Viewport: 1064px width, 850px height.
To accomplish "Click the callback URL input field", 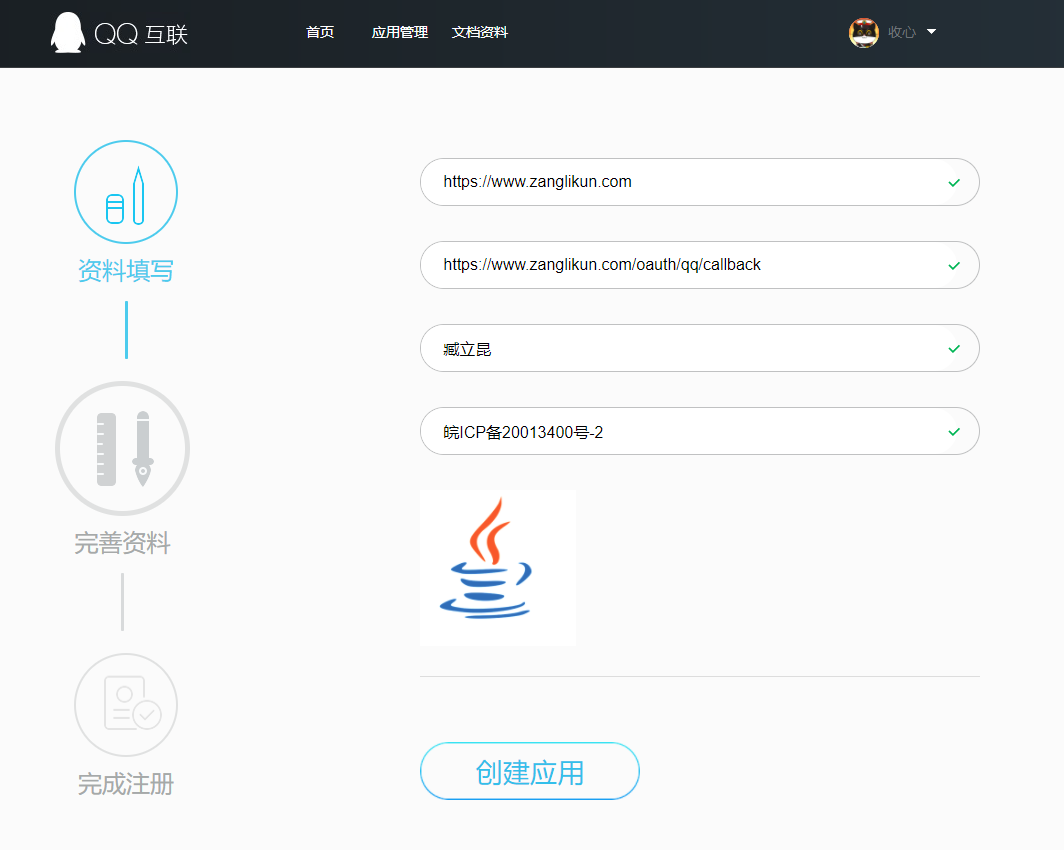I will tap(680, 265).
